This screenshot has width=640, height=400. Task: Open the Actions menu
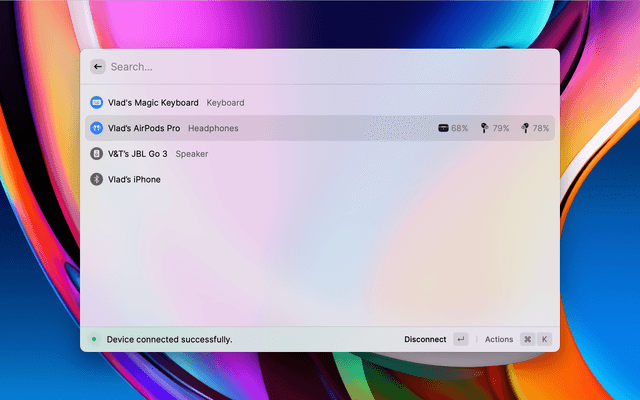(498, 340)
